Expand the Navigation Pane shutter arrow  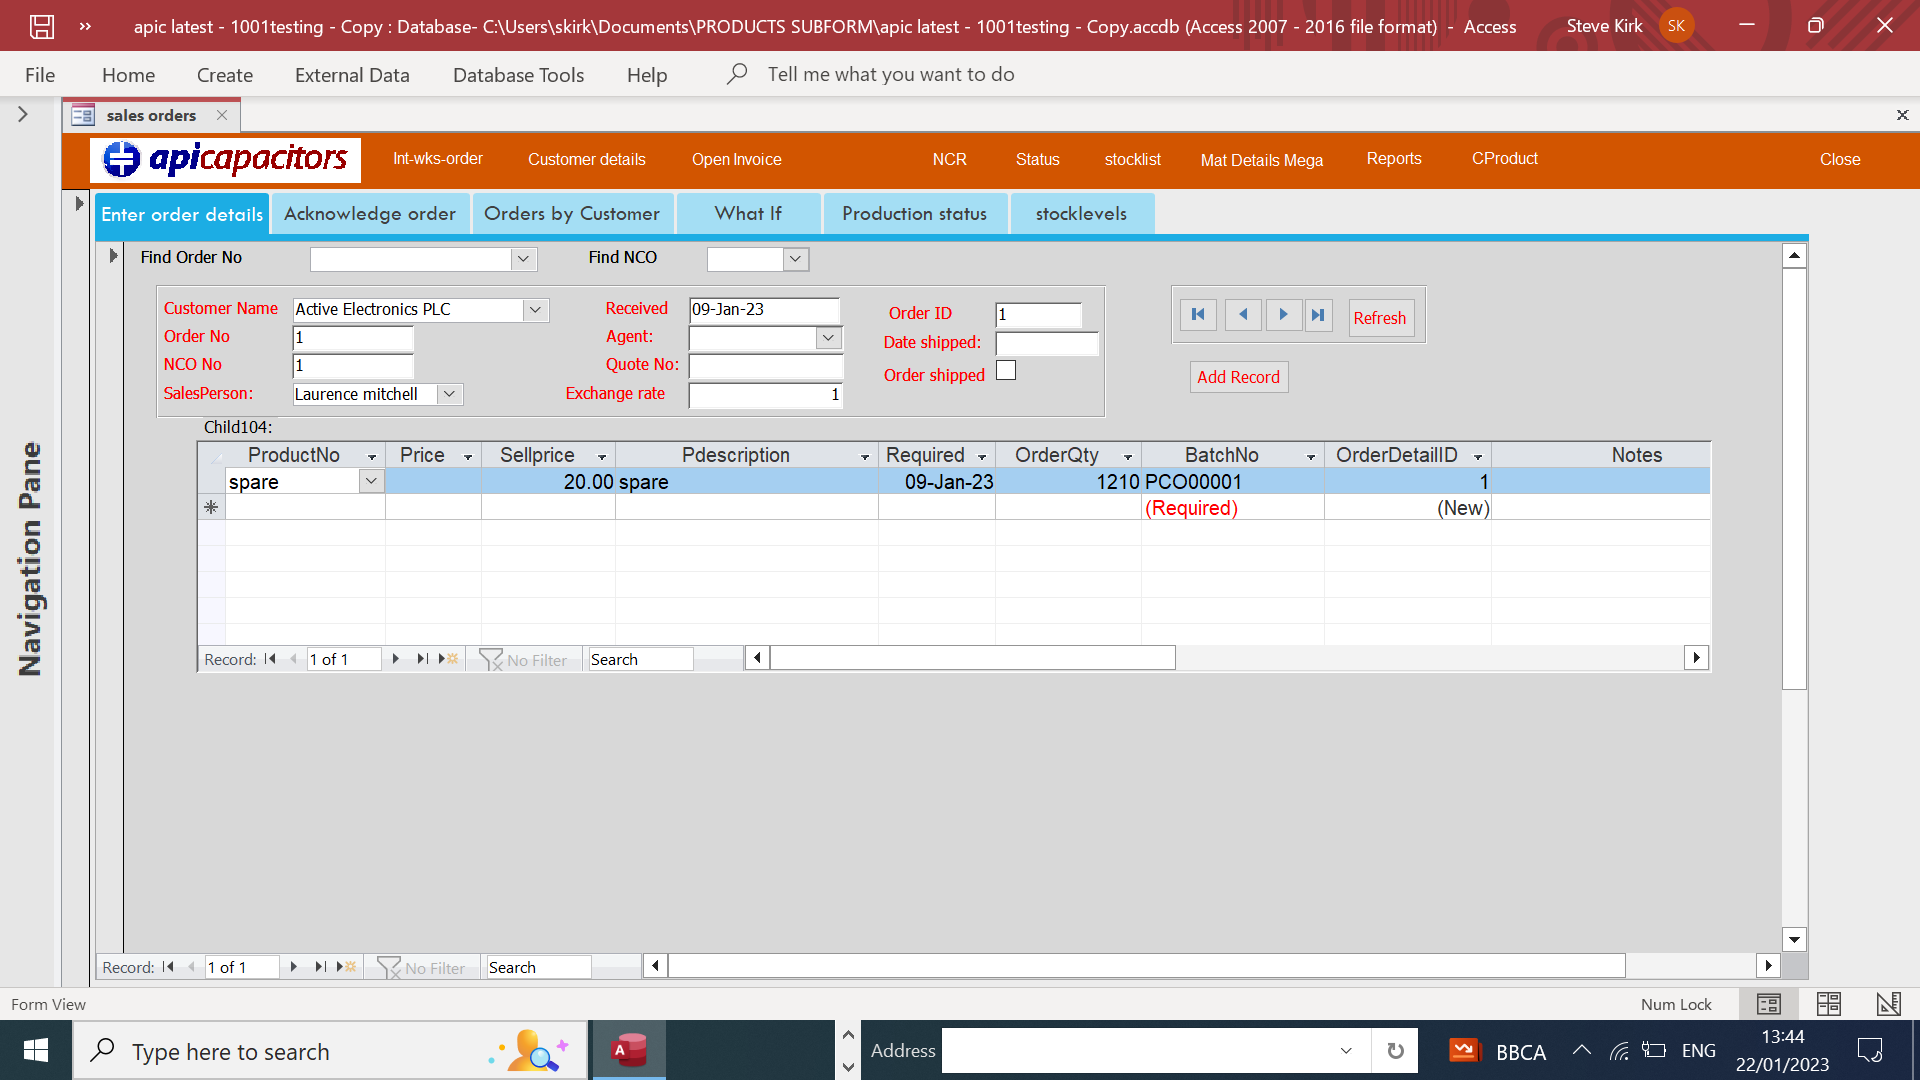(x=22, y=115)
